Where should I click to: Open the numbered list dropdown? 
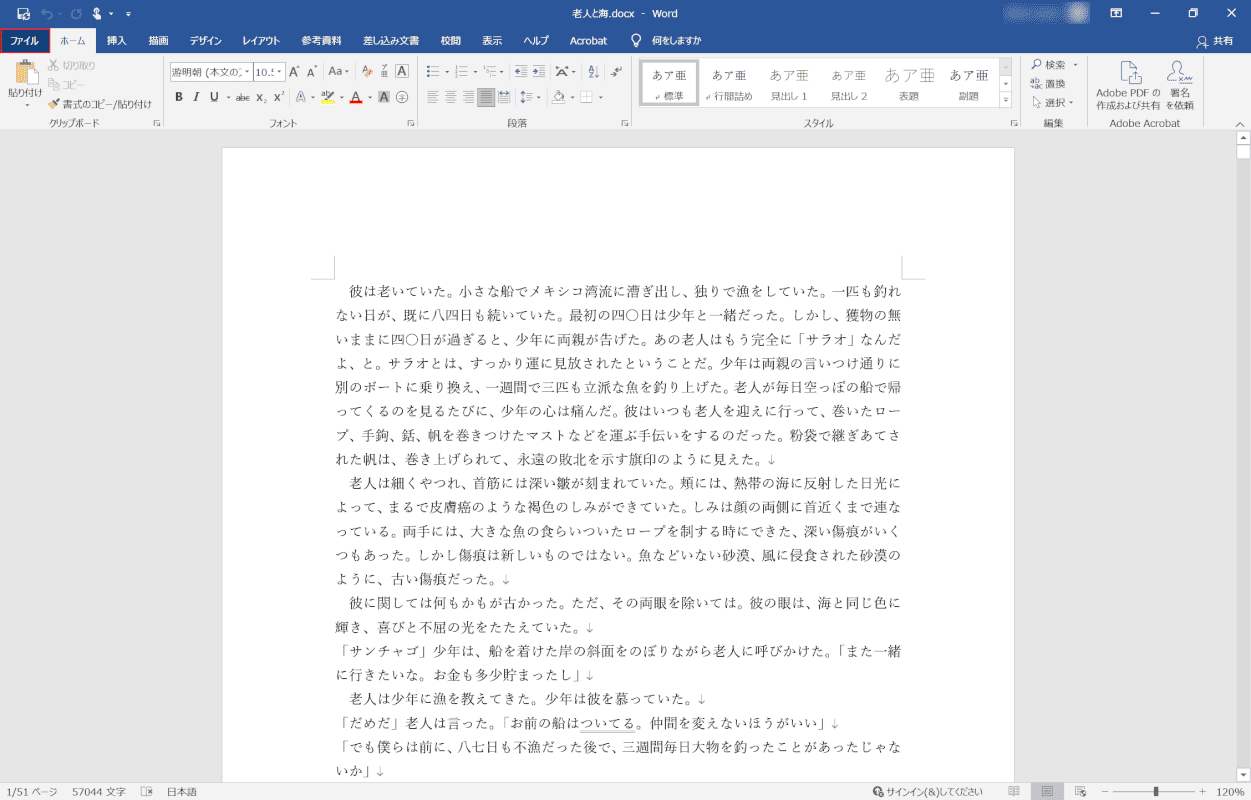pos(473,71)
